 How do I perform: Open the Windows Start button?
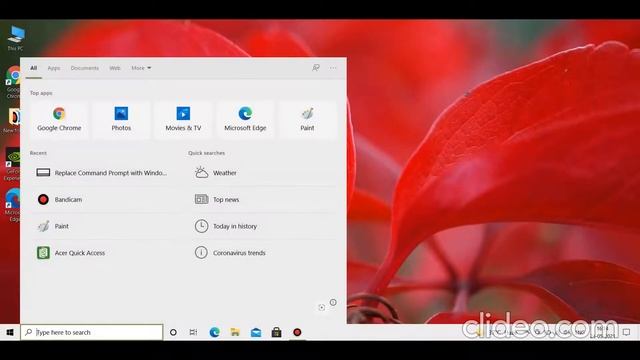pyautogui.click(x=10, y=332)
